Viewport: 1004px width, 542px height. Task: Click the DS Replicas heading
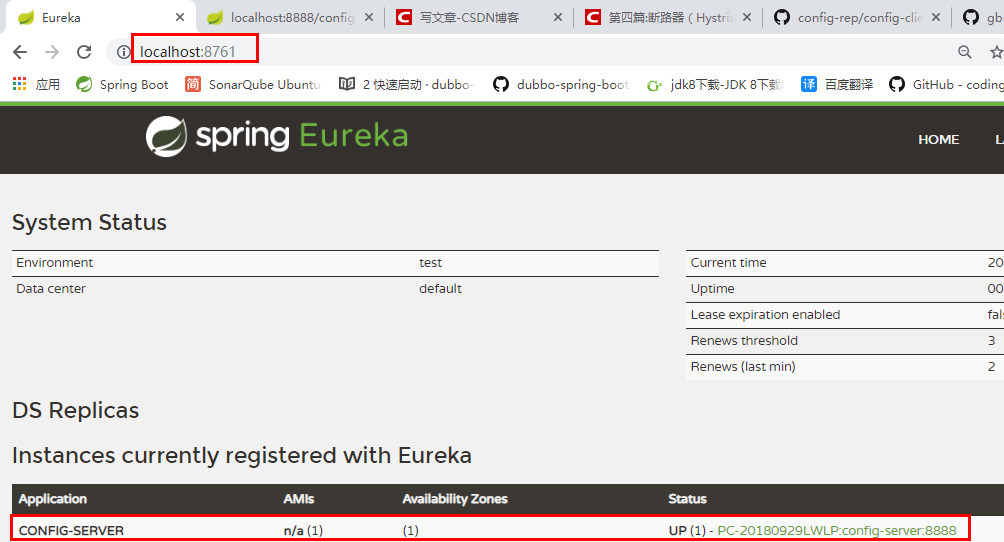pyautogui.click(x=76, y=411)
